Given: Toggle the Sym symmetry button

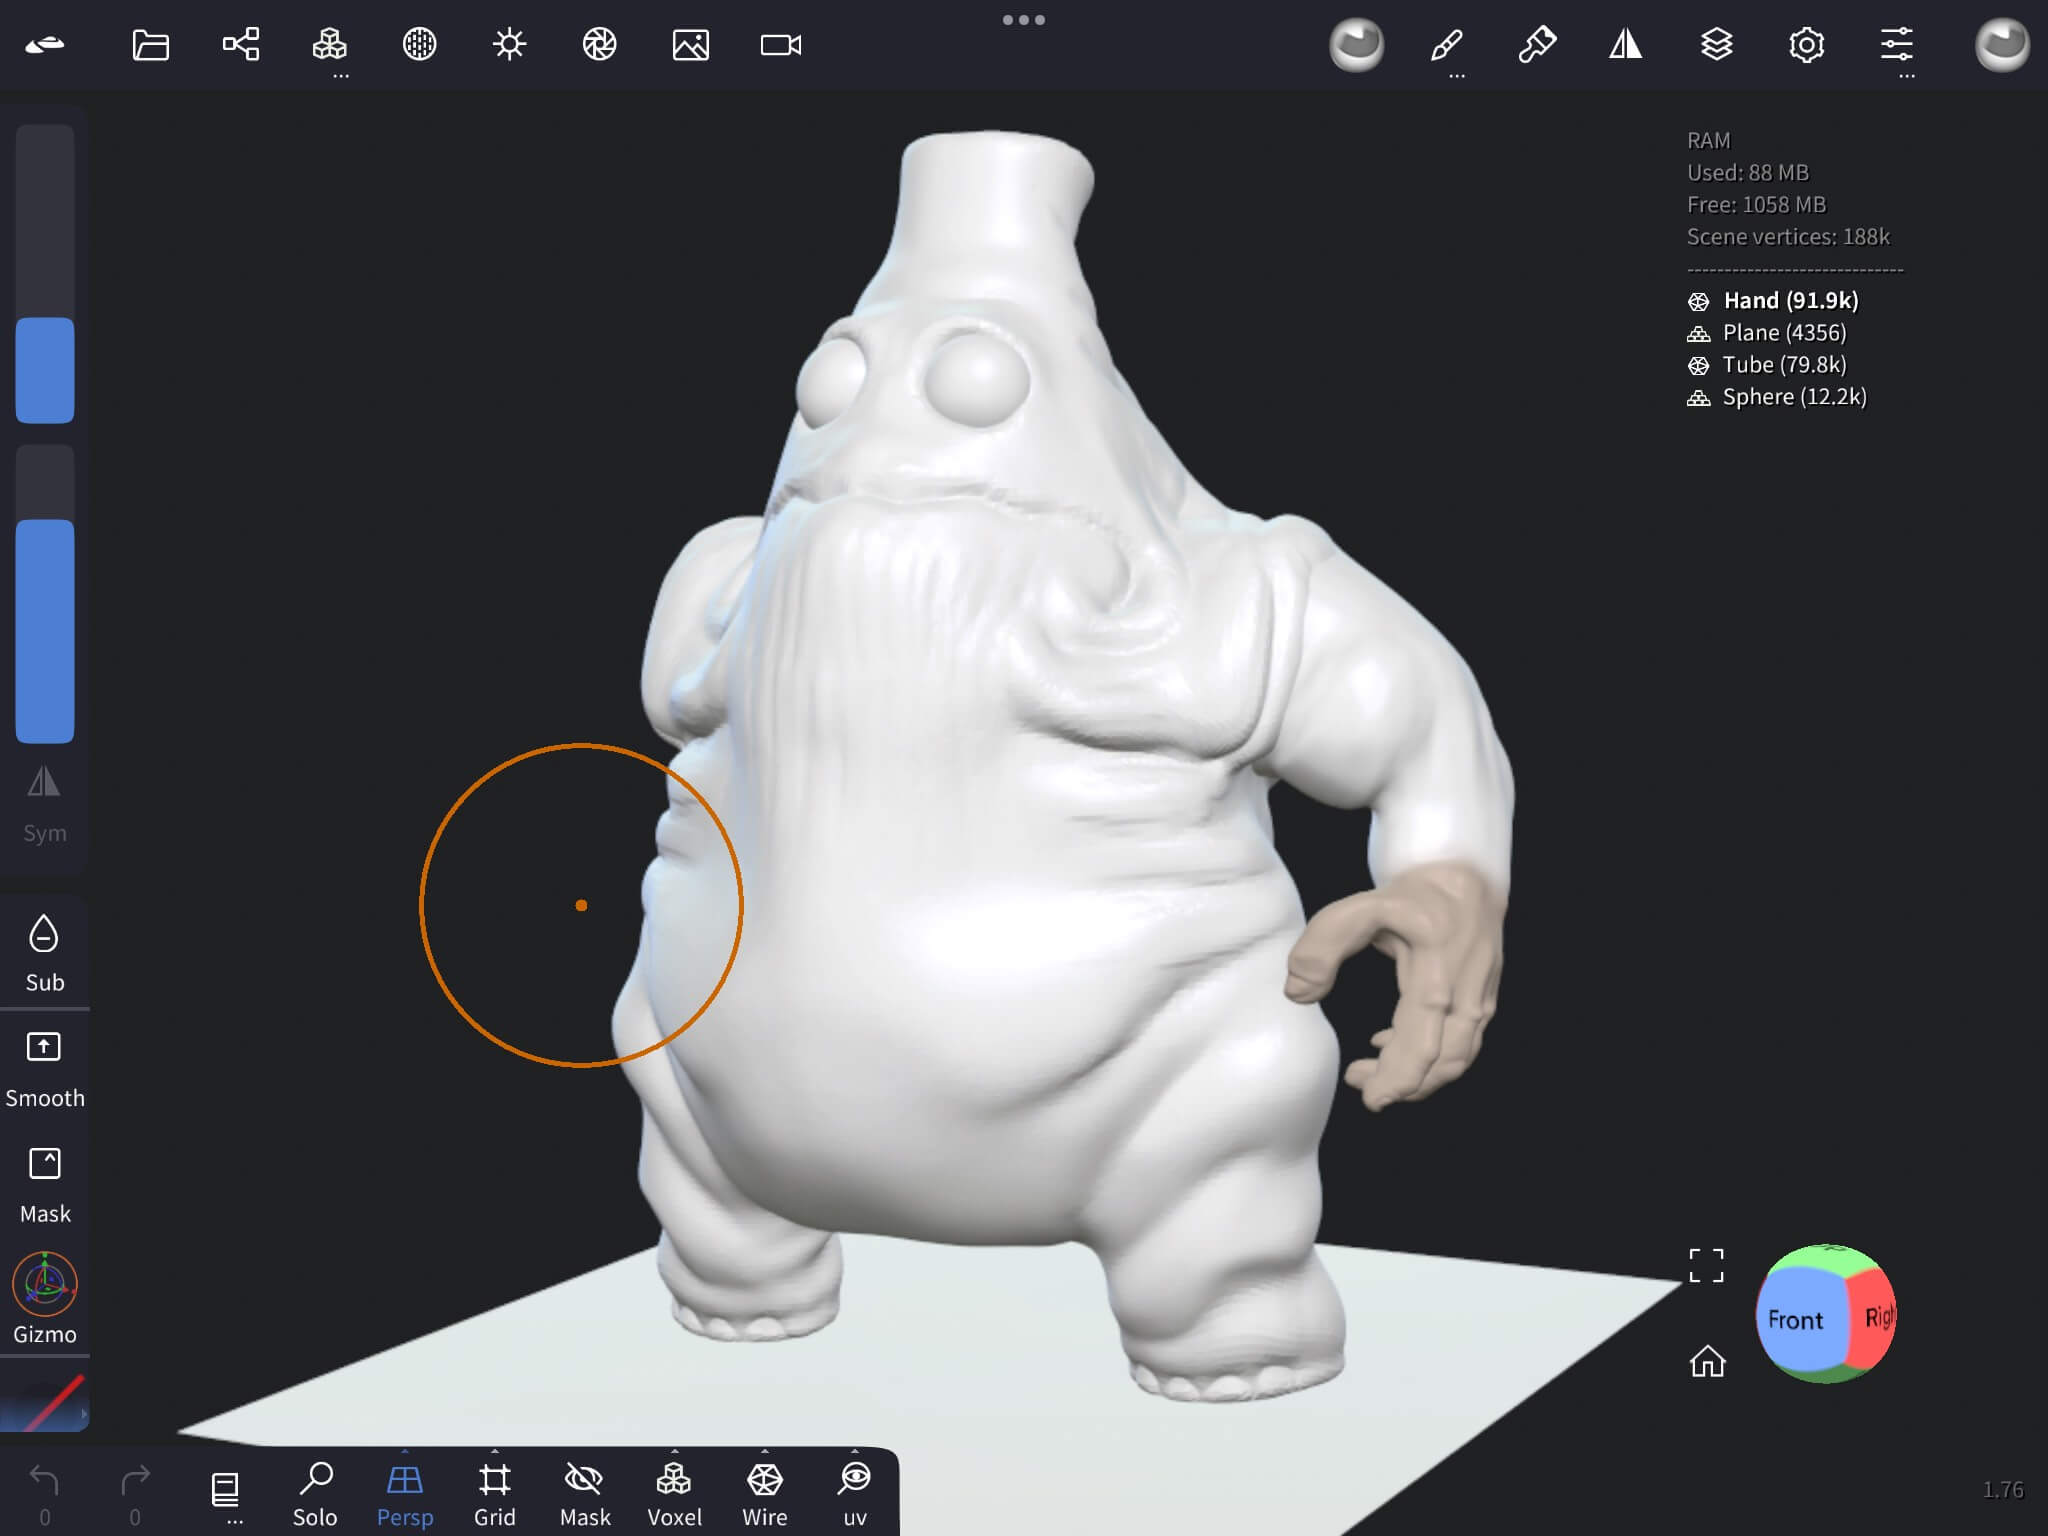Looking at the screenshot, I should click(45, 806).
